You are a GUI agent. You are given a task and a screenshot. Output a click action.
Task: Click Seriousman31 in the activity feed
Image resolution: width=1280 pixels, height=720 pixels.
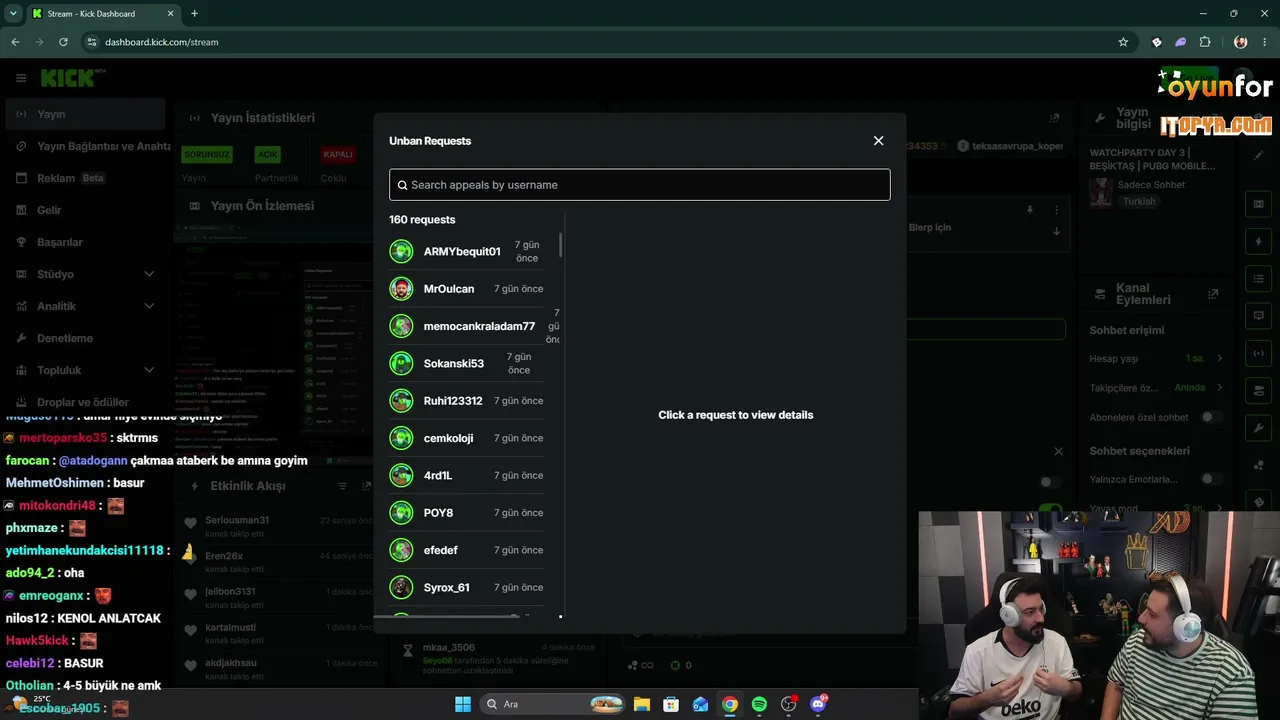pyautogui.click(x=237, y=520)
